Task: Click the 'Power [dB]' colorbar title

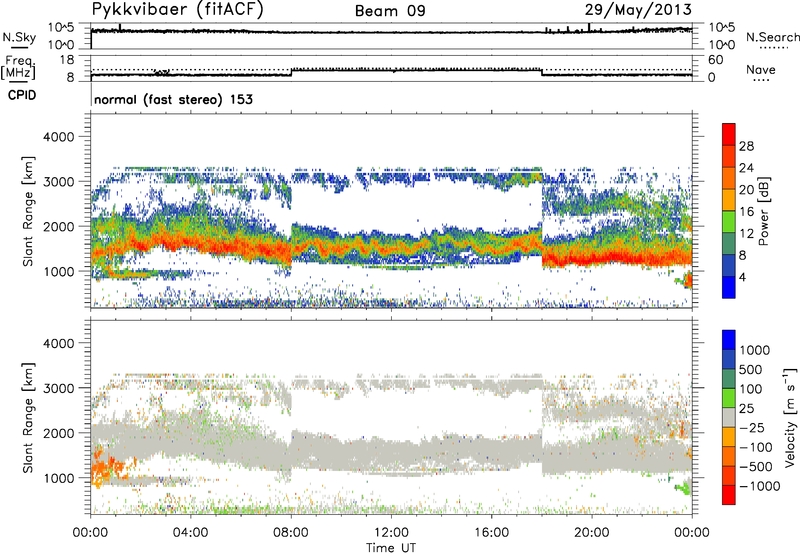Action: (764, 211)
